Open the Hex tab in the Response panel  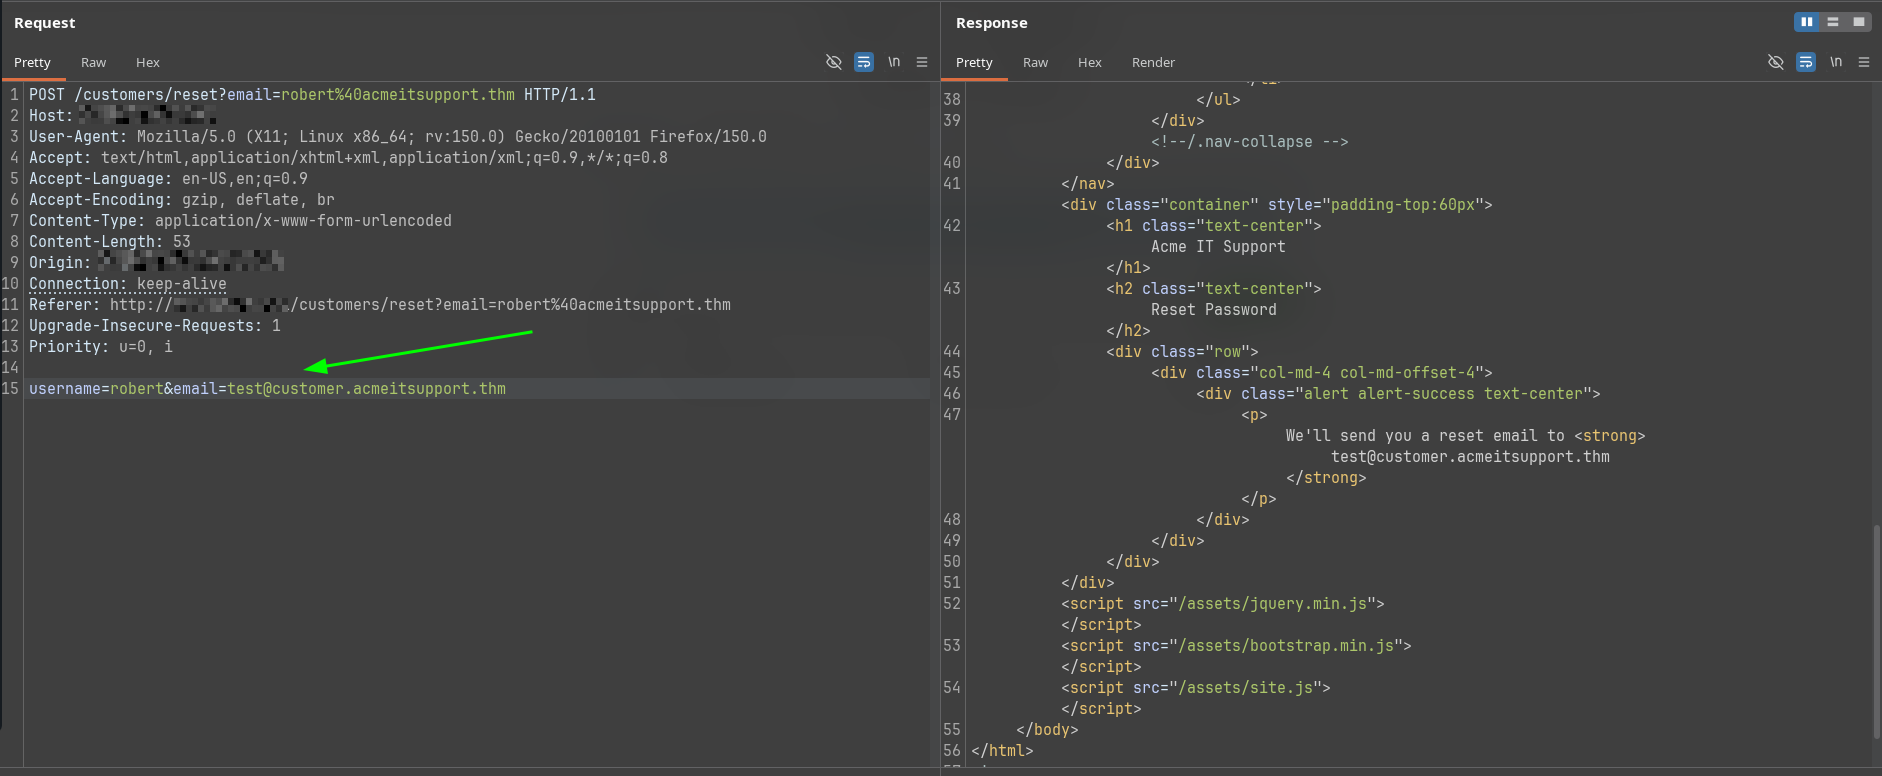pos(1090,62)
